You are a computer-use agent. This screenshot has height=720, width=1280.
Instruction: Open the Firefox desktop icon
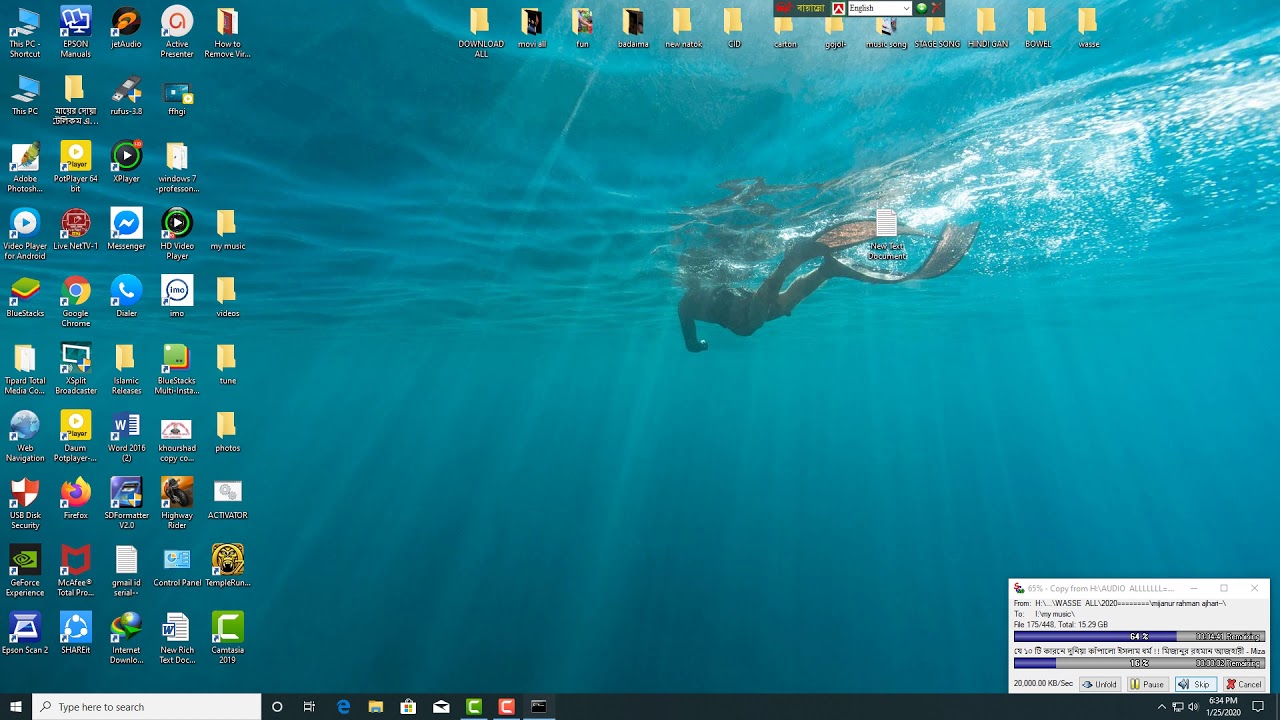[76, 498]
